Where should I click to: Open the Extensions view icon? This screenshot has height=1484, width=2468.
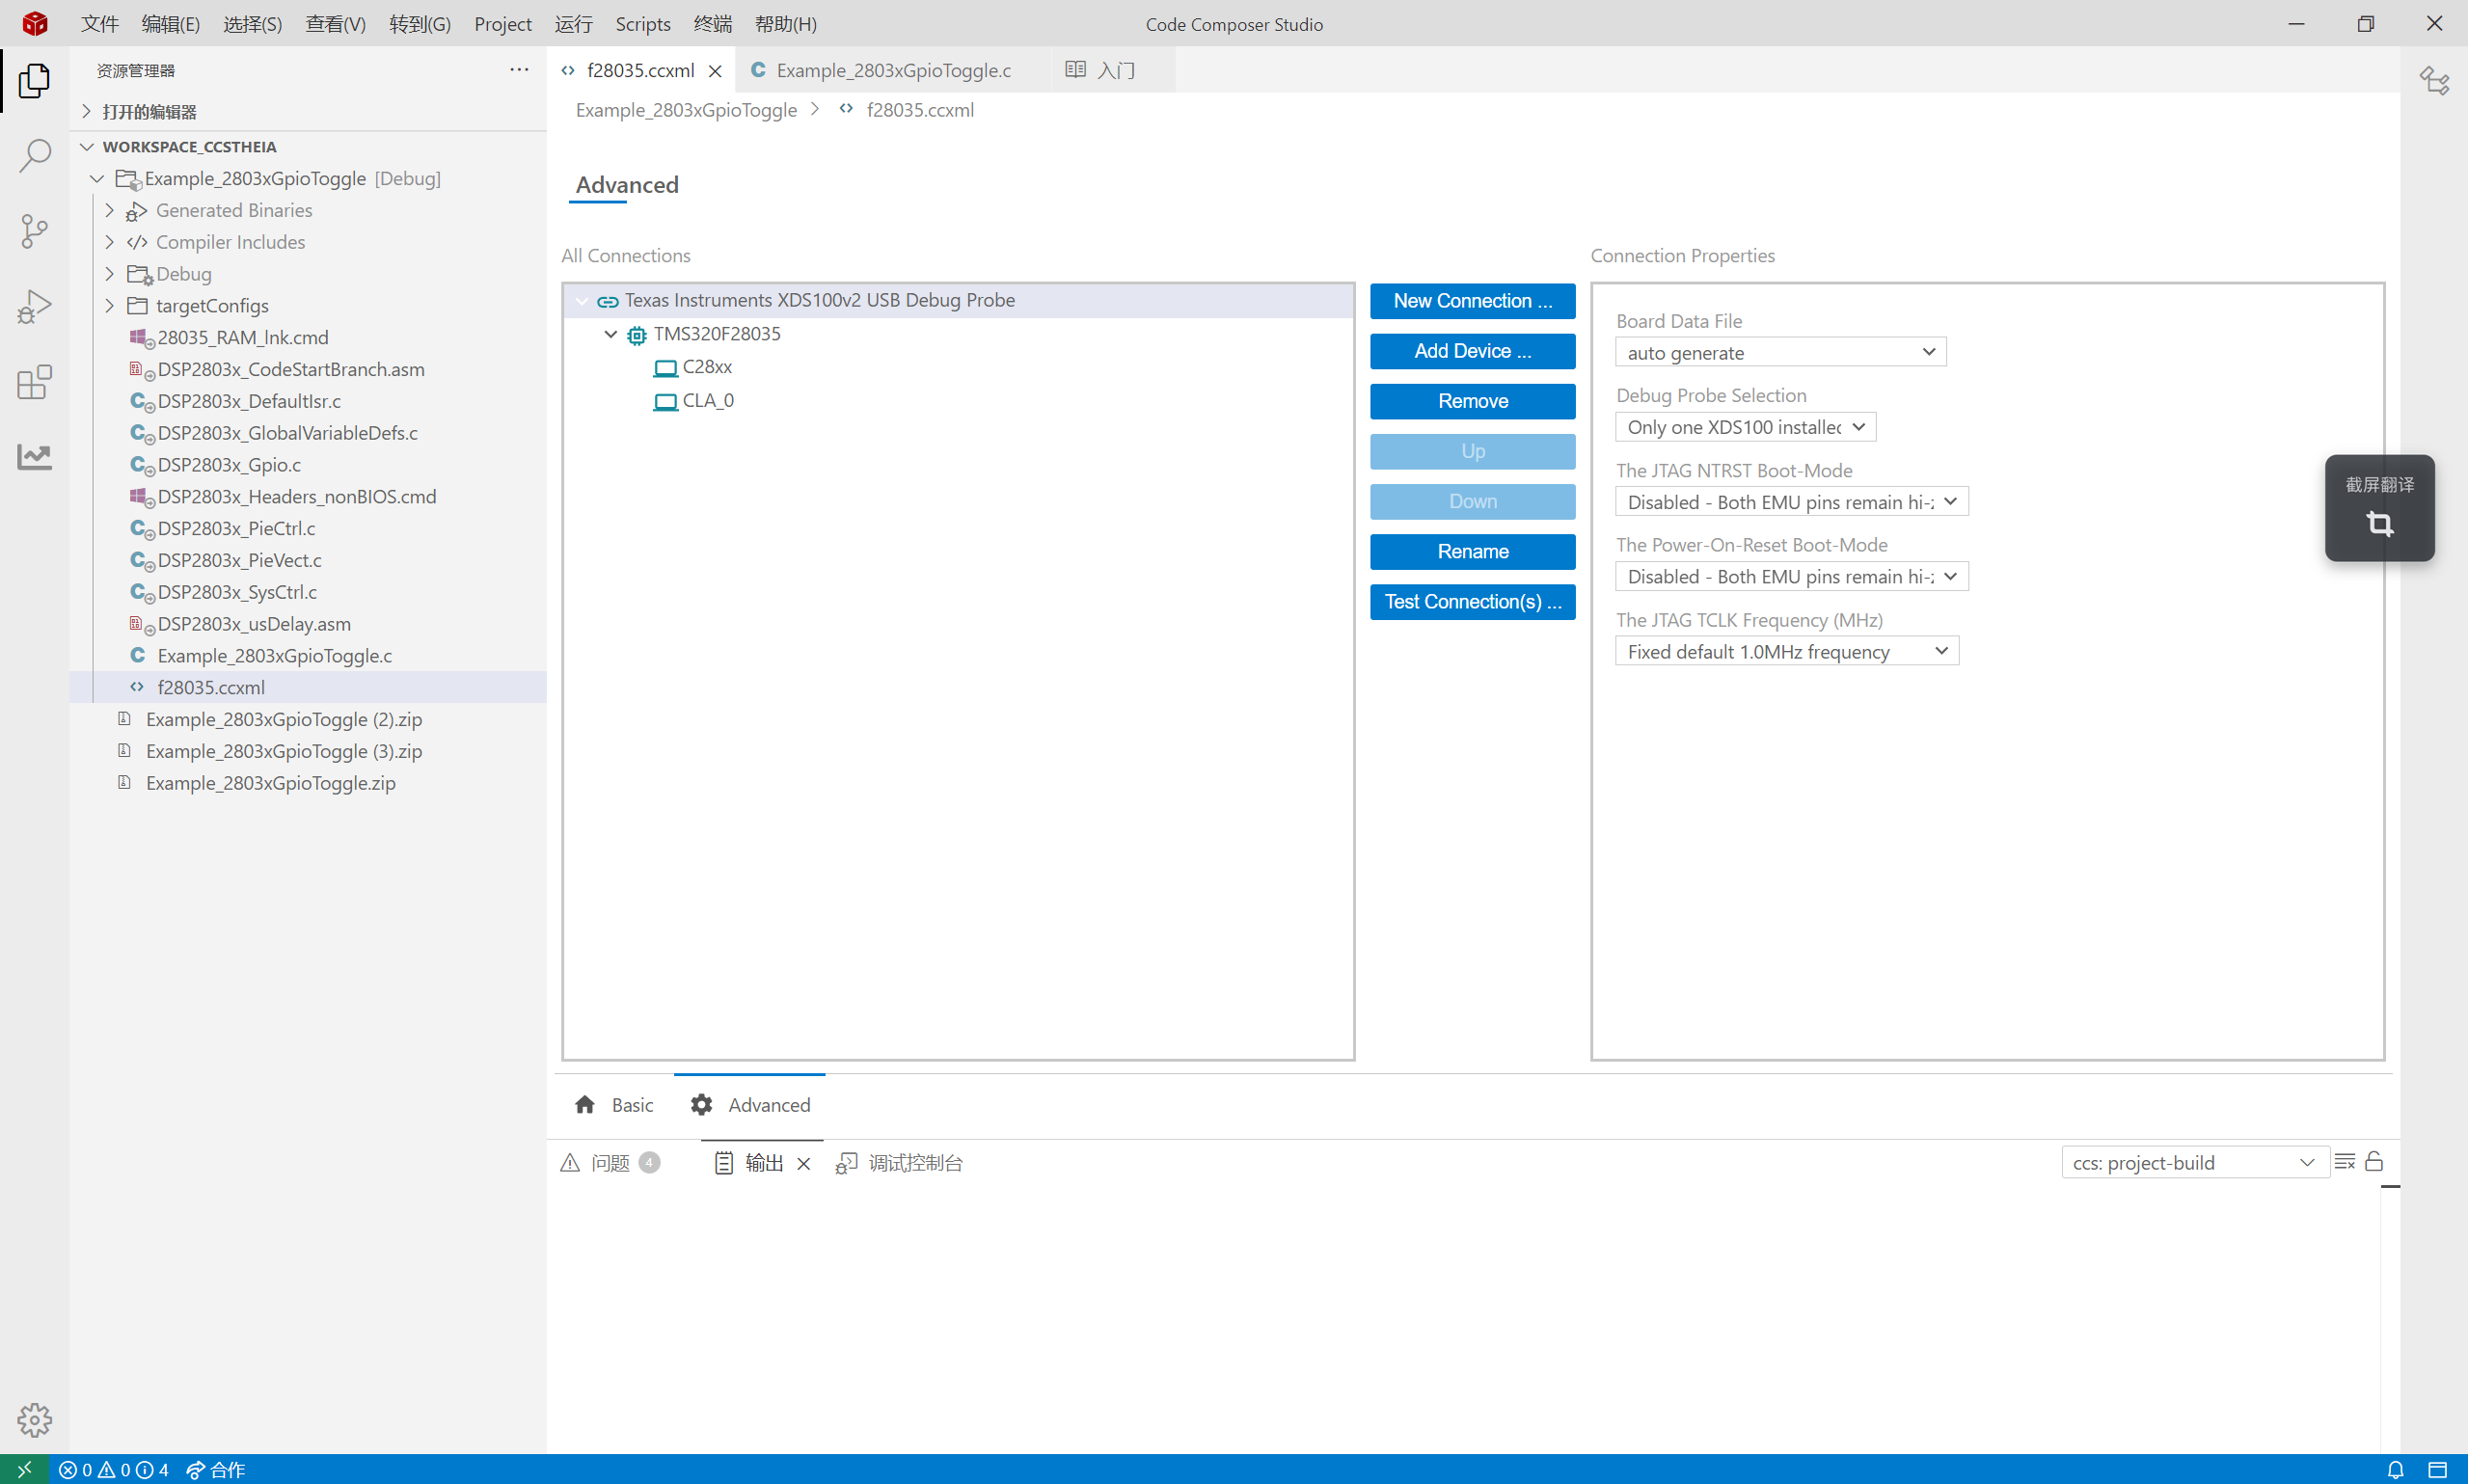pyautogui.click(x=34, y=382)
